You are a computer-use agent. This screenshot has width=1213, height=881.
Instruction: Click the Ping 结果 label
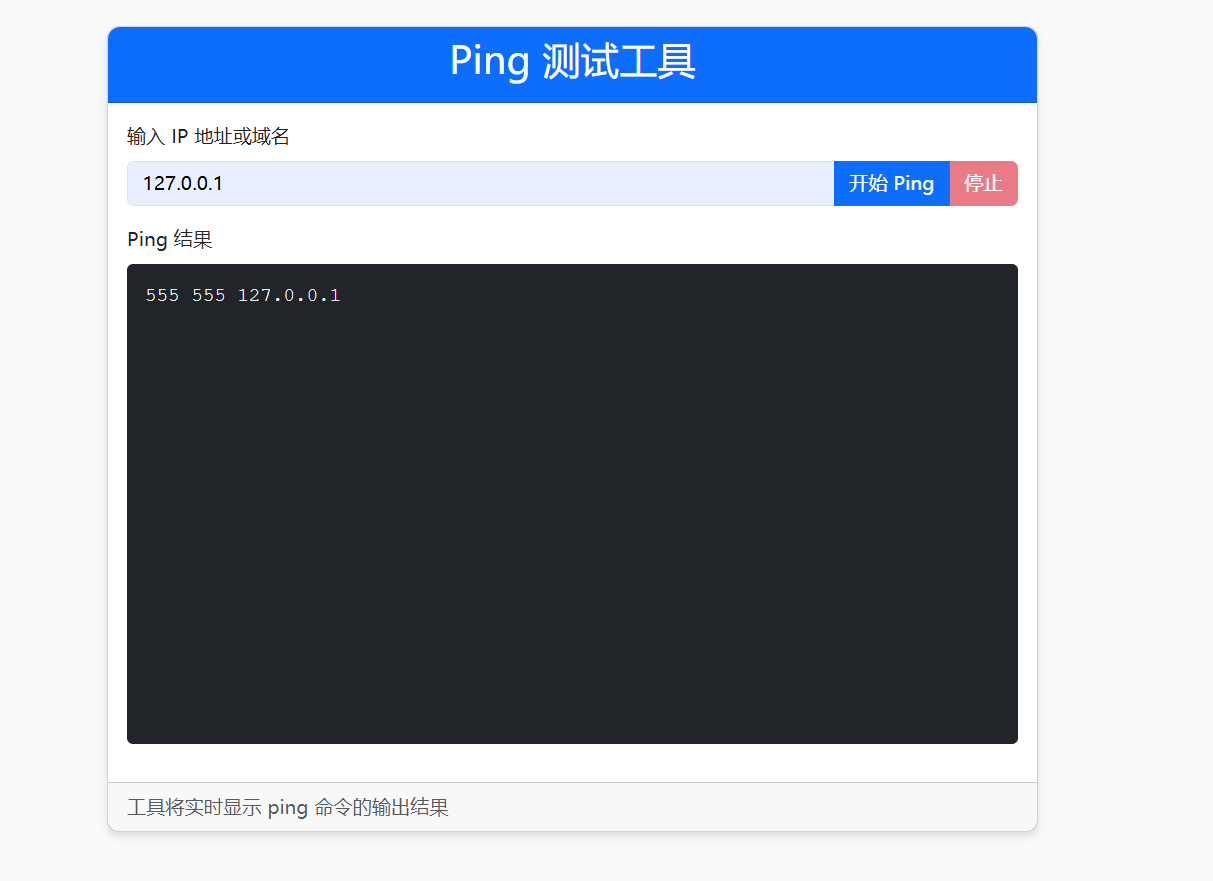pos(169,240)
